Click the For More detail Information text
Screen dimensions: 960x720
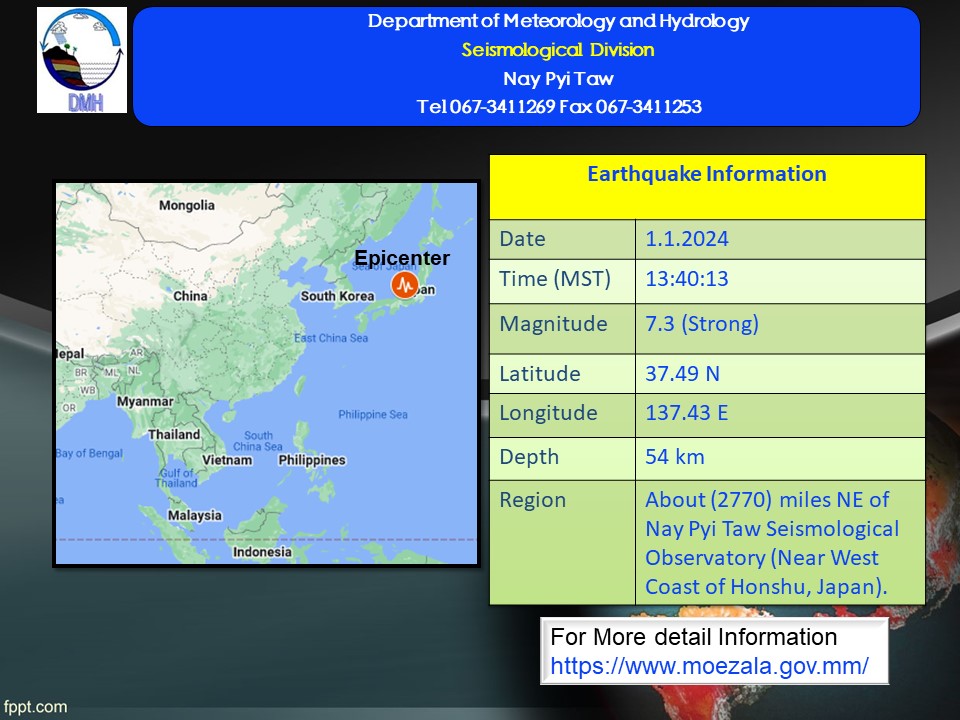(694, 638)
